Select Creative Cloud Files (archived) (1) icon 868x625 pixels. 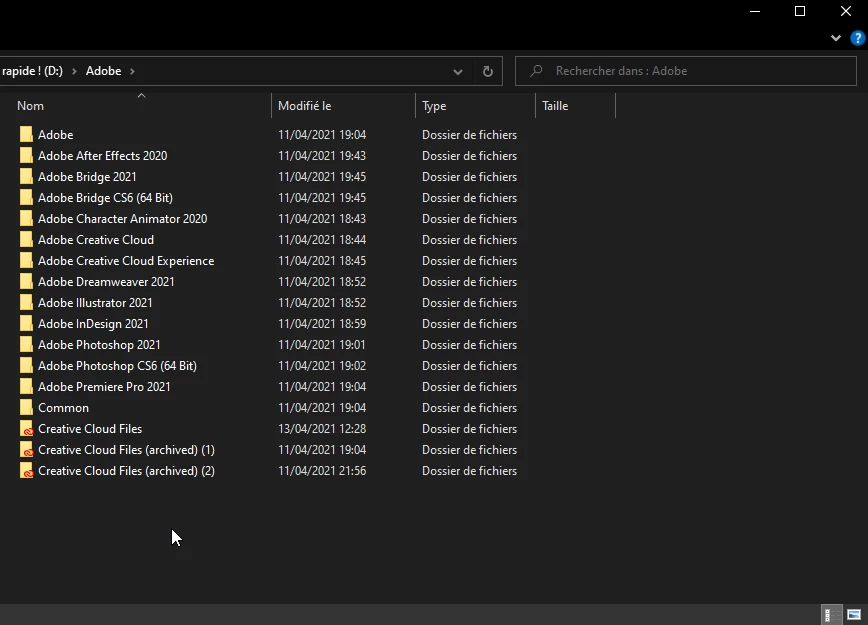click(x=26, y=450)
